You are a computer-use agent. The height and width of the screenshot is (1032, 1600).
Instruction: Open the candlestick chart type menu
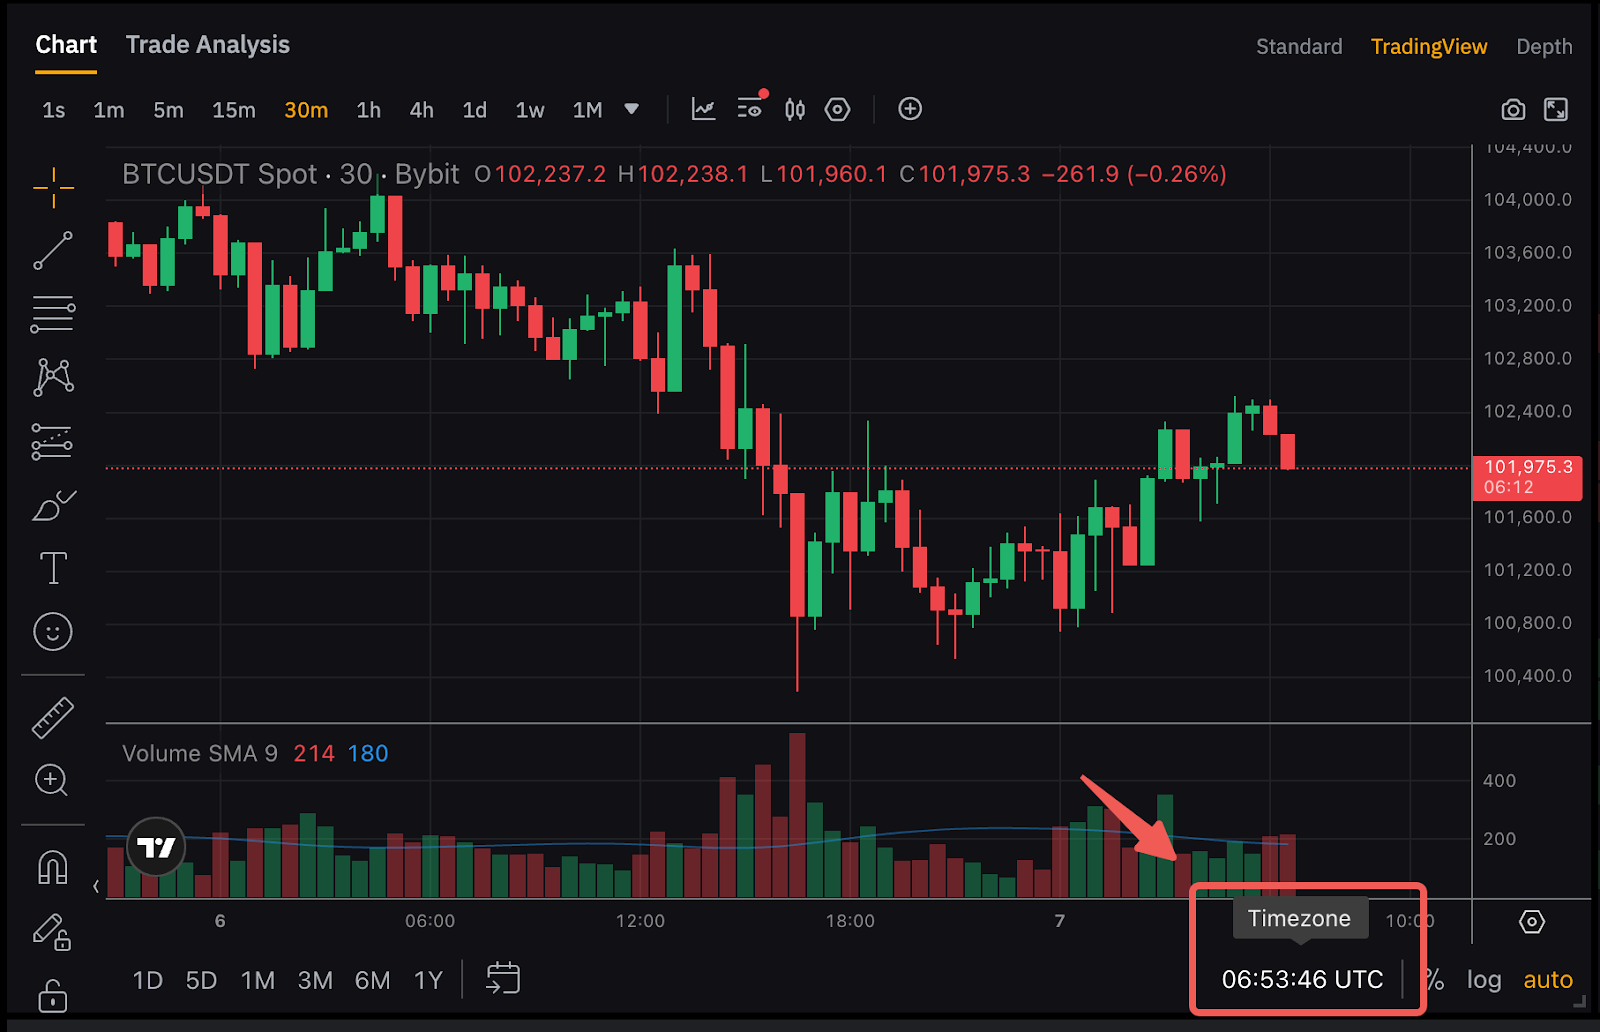(795, 110)
